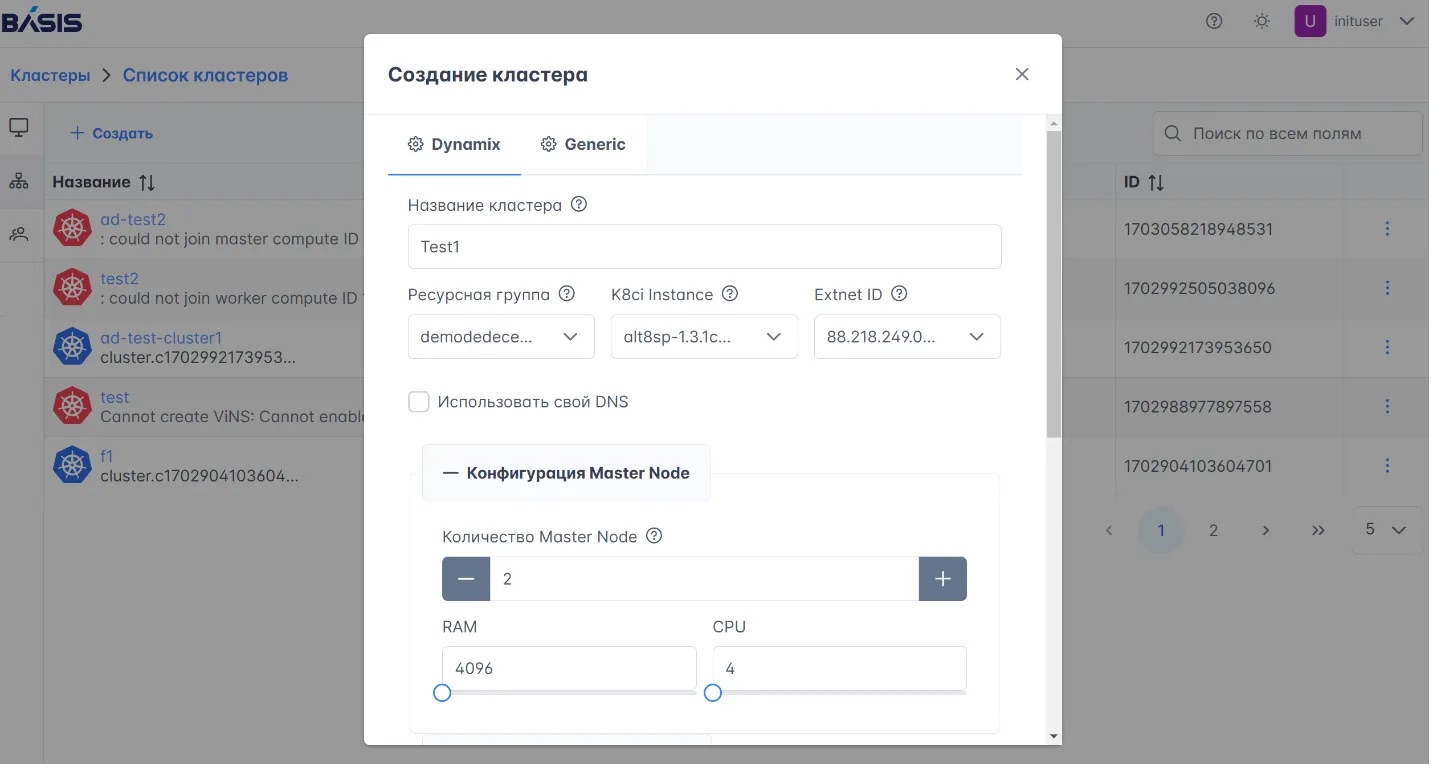Click the help icon beside Название кластера
The width and height of the screenshot is (1431, 769).
coord(579,205)
